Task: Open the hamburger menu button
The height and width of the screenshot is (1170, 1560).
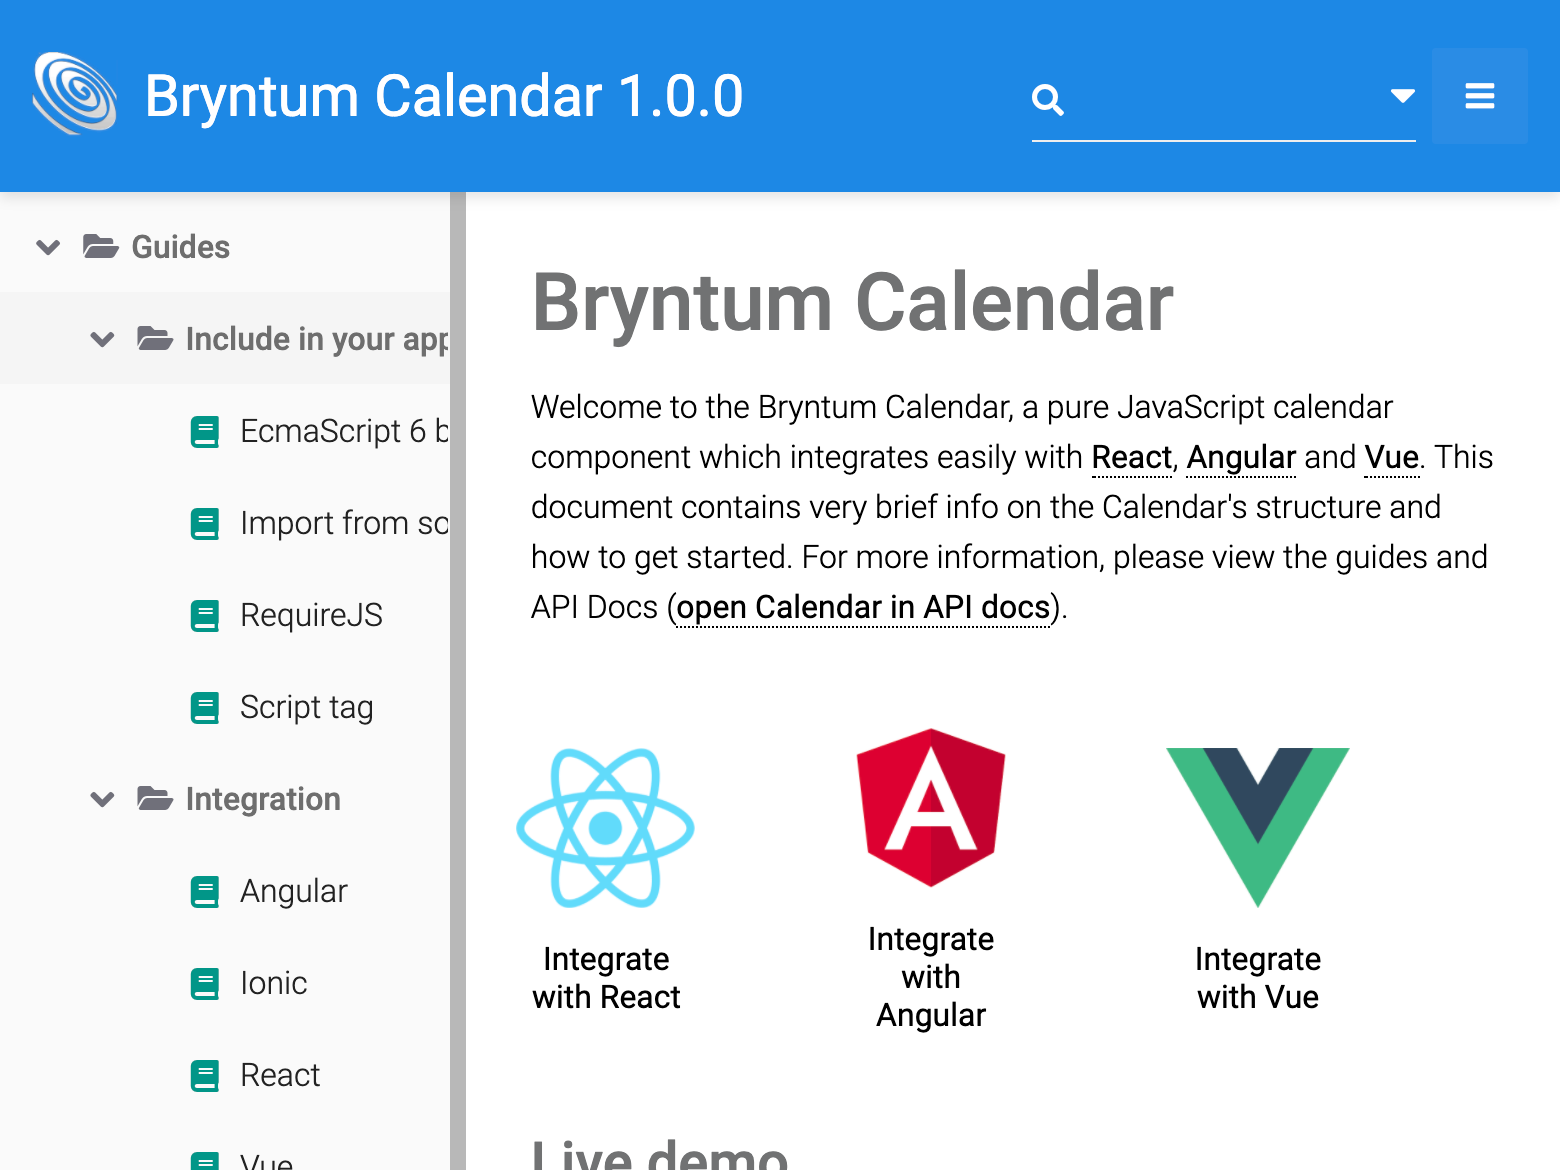Action: coord(1480,96)
